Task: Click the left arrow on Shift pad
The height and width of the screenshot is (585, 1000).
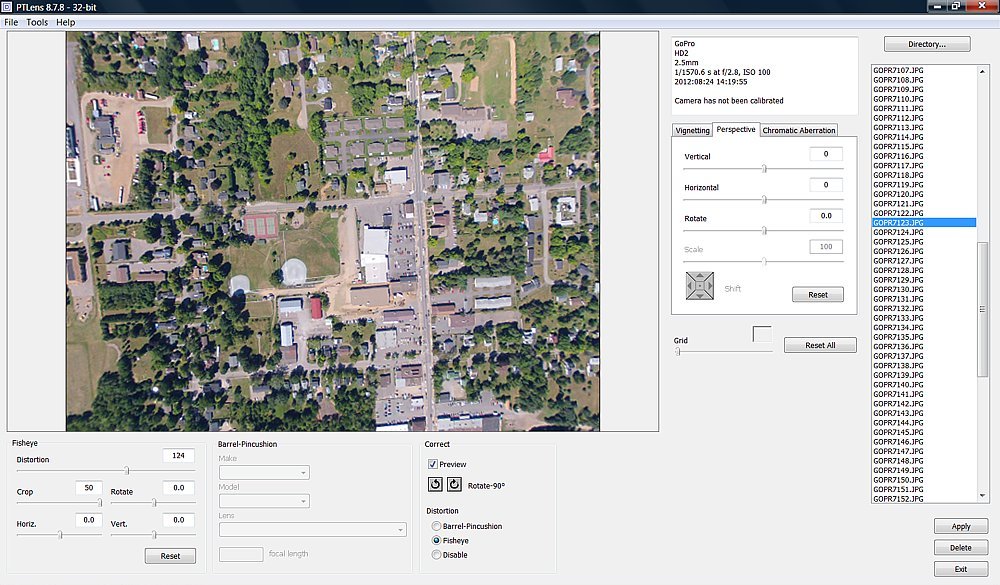Action: (689, 287)
